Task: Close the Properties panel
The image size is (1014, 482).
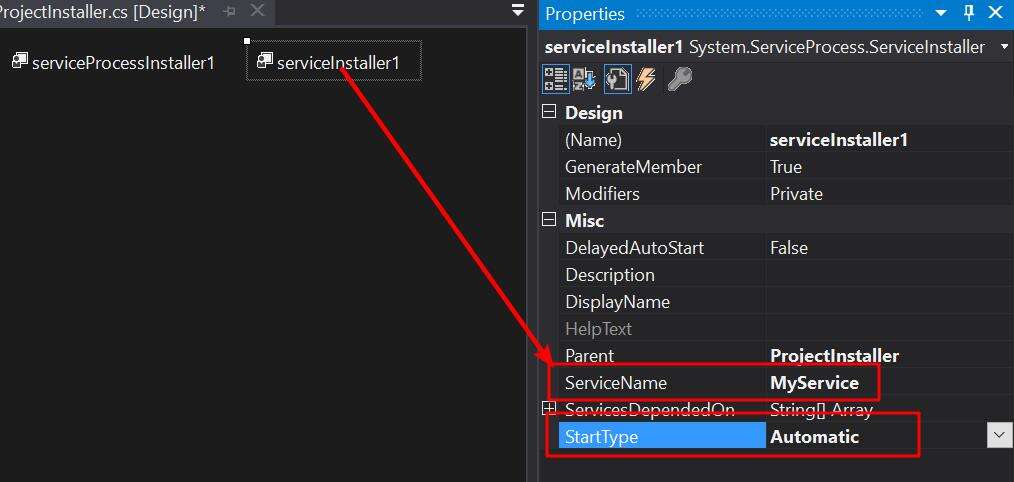Action: point(996,13)
